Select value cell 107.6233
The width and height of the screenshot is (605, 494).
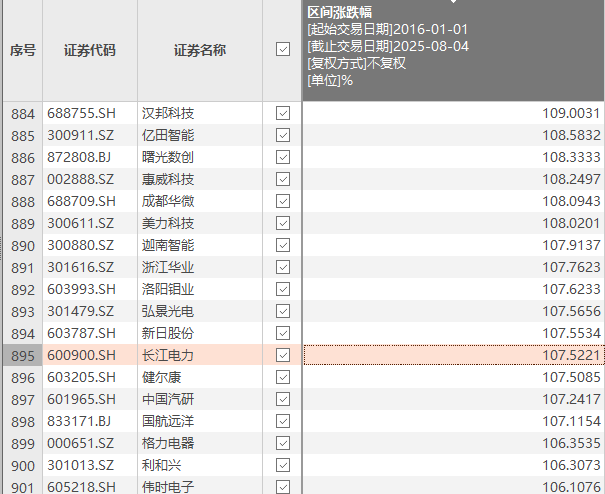point(453,289)
